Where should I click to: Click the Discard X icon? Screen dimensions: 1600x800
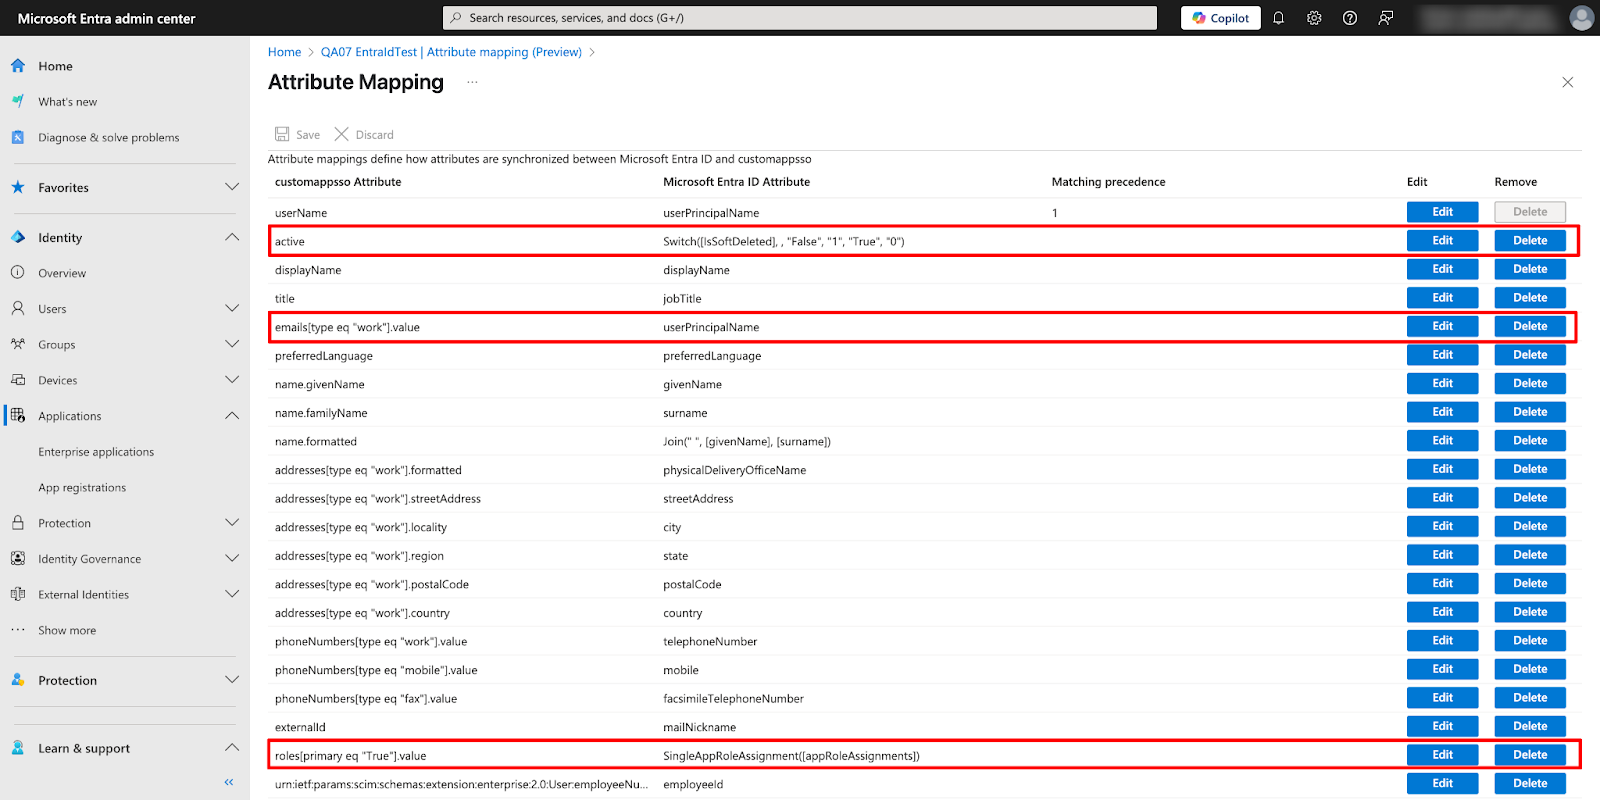[x=342, y=134]
